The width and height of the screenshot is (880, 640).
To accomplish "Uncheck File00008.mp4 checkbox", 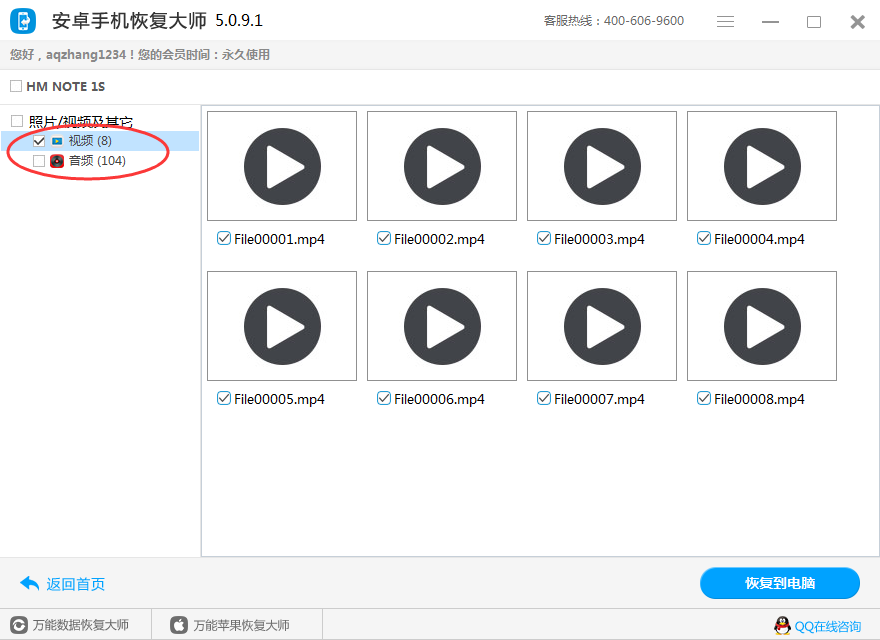I will (703, 398).
